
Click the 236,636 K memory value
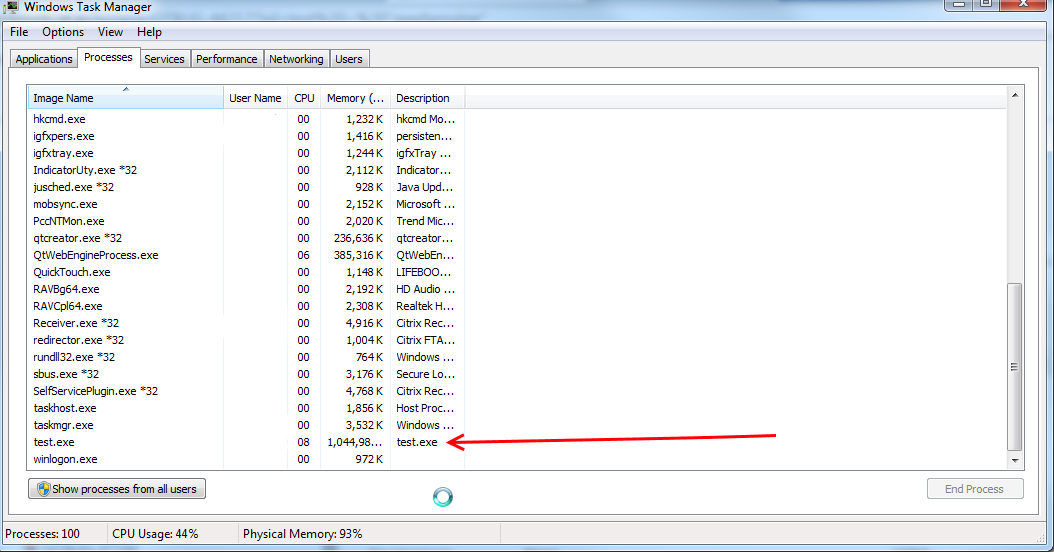358,238
